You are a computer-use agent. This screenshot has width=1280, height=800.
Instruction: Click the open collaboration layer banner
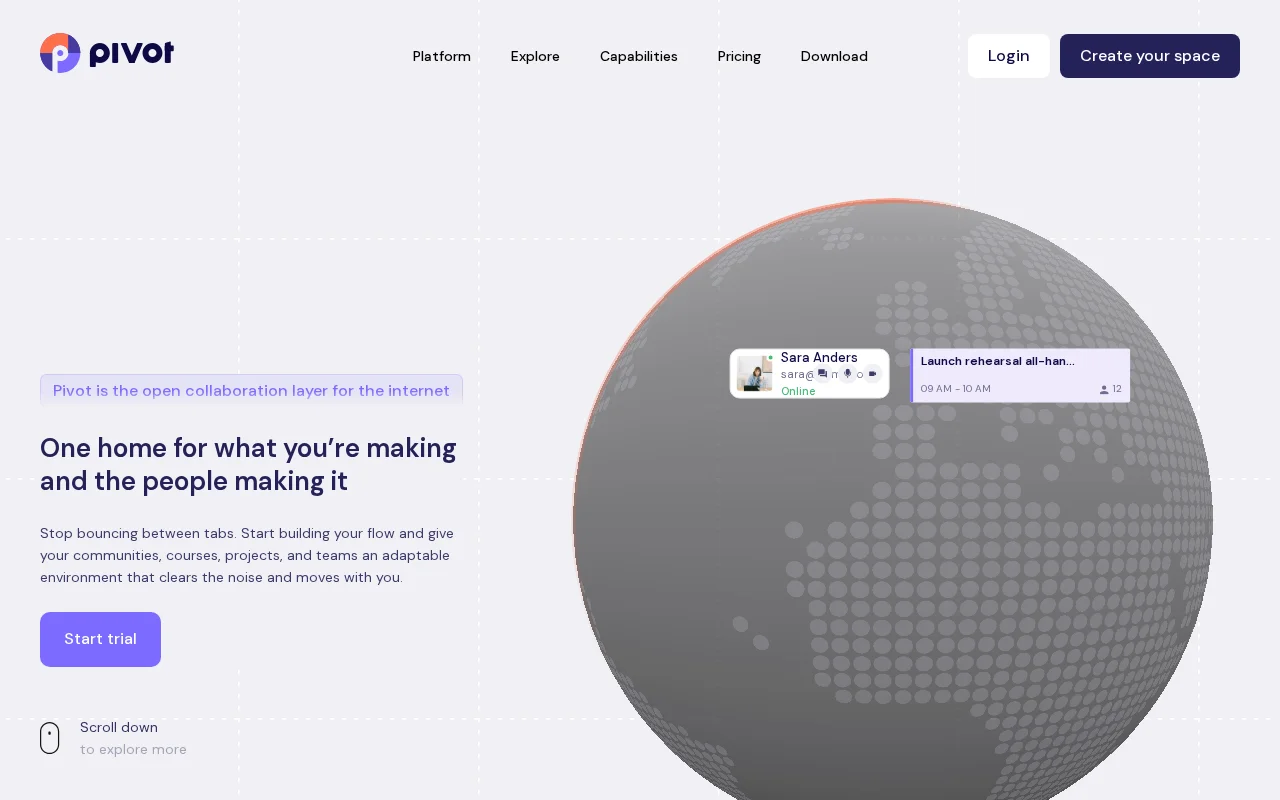[251, 390]
